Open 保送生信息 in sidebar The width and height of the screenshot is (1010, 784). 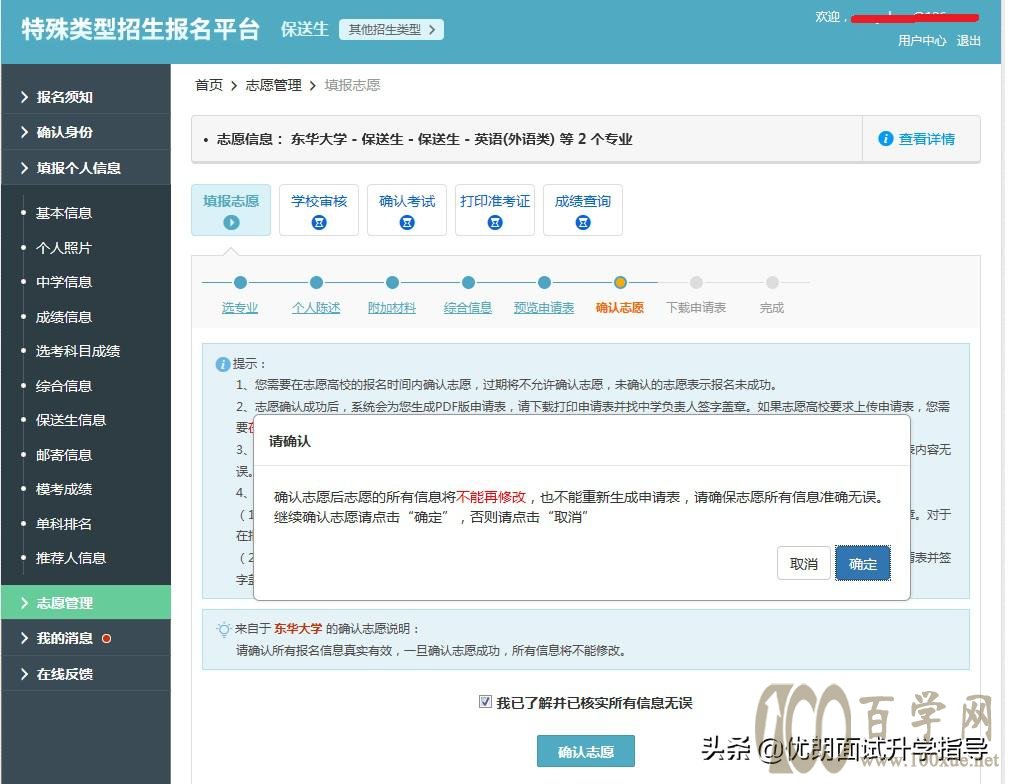(x=71, y=420)
